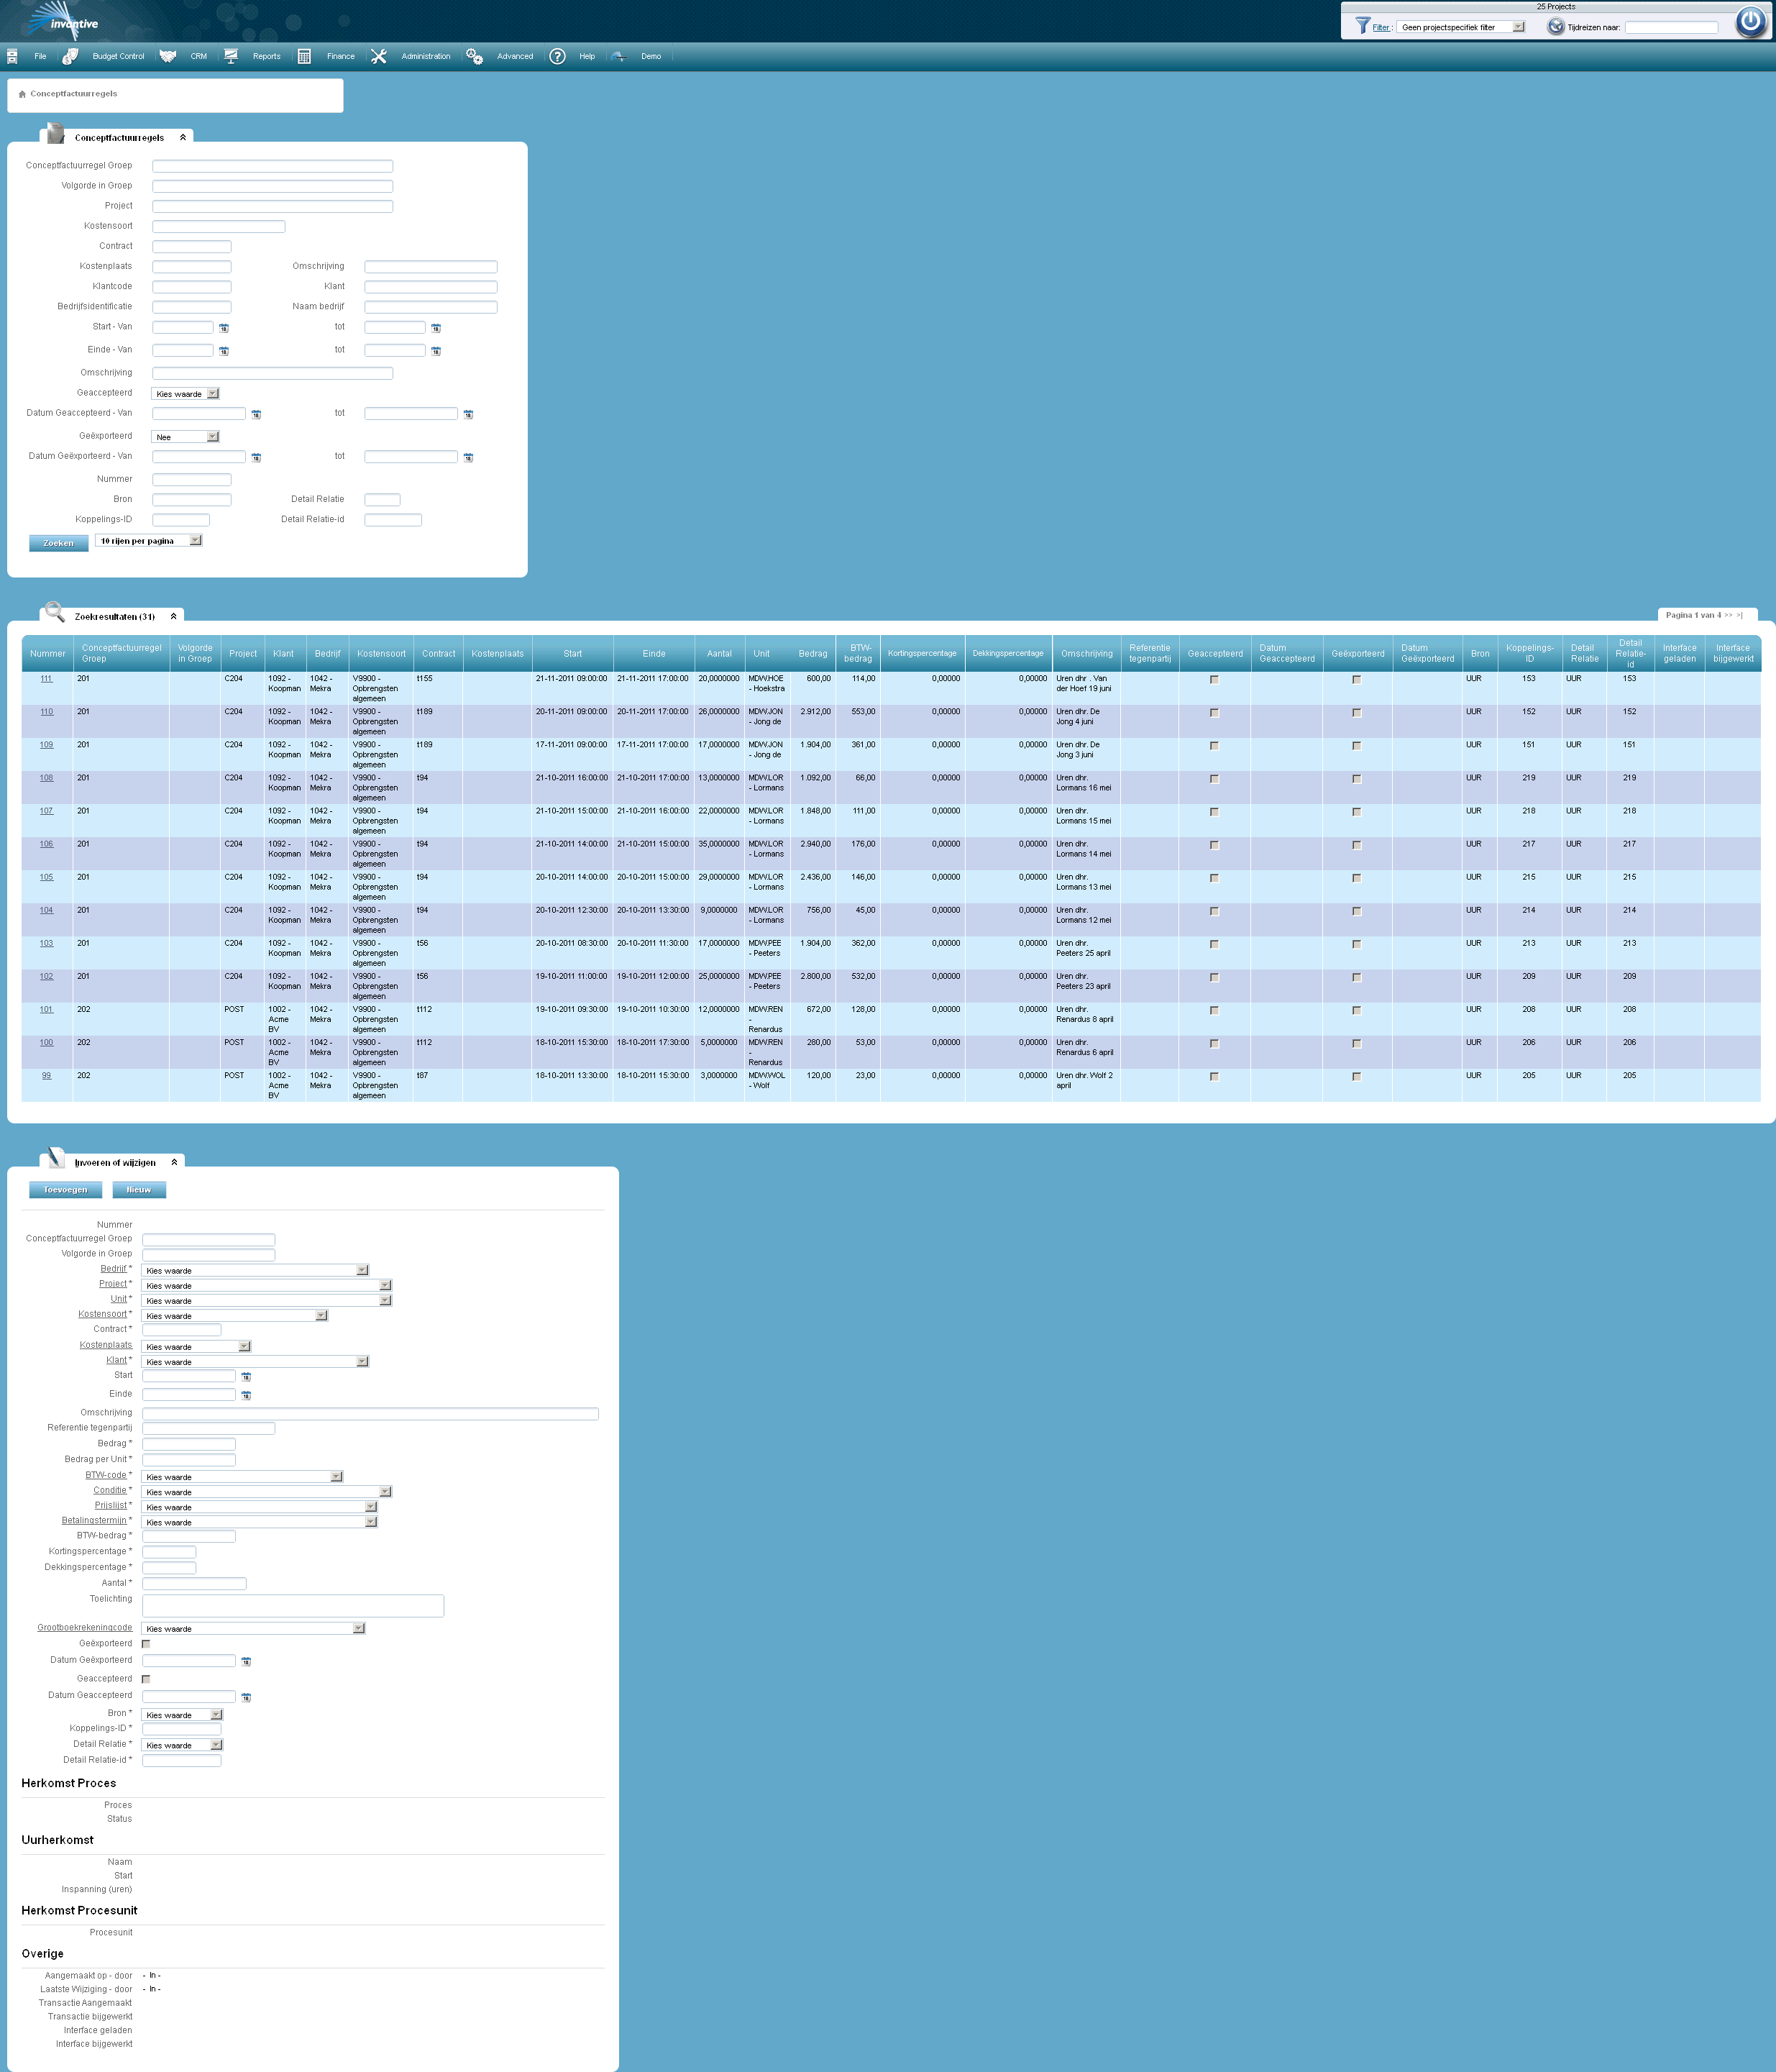Tick the Geëxporteerd checkbox in row 105
Viewport: 1776px width, 2072px height.
tap(1356, 878)
